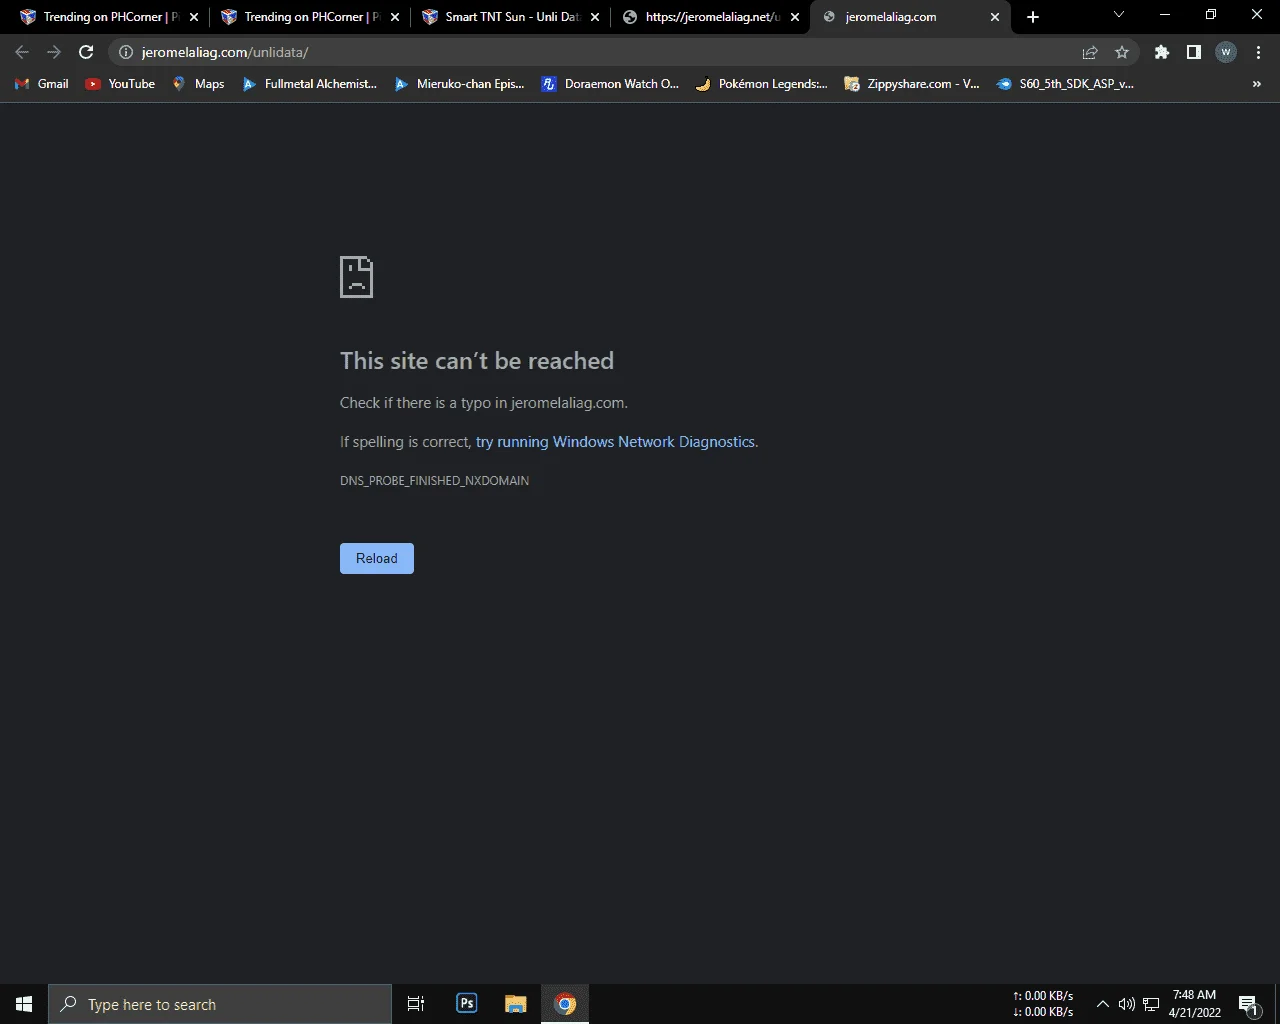Viewport: 1280px width, 1024px height.
Task: Show hidden system tray icons
Action: [x=1103, y=1004]
